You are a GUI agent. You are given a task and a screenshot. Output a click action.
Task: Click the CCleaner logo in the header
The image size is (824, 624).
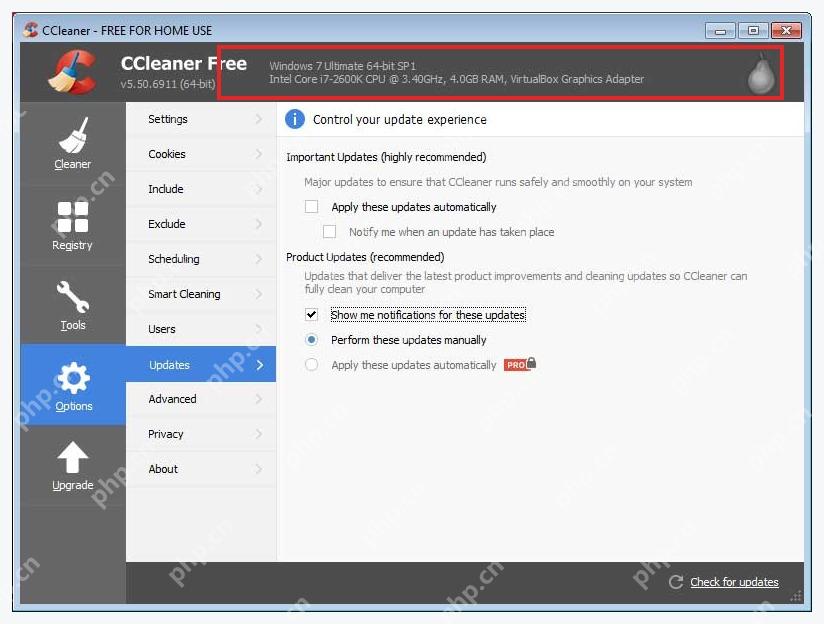73,73
